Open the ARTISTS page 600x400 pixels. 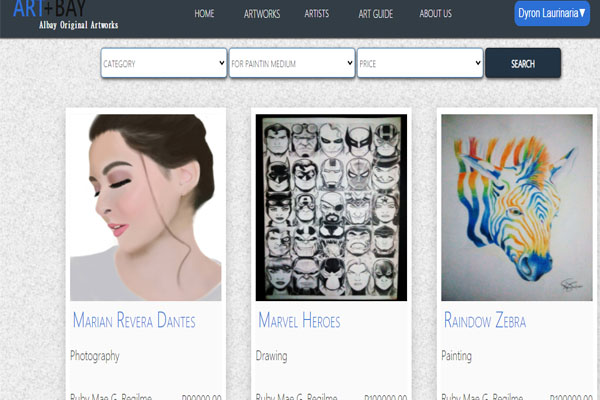316,14
